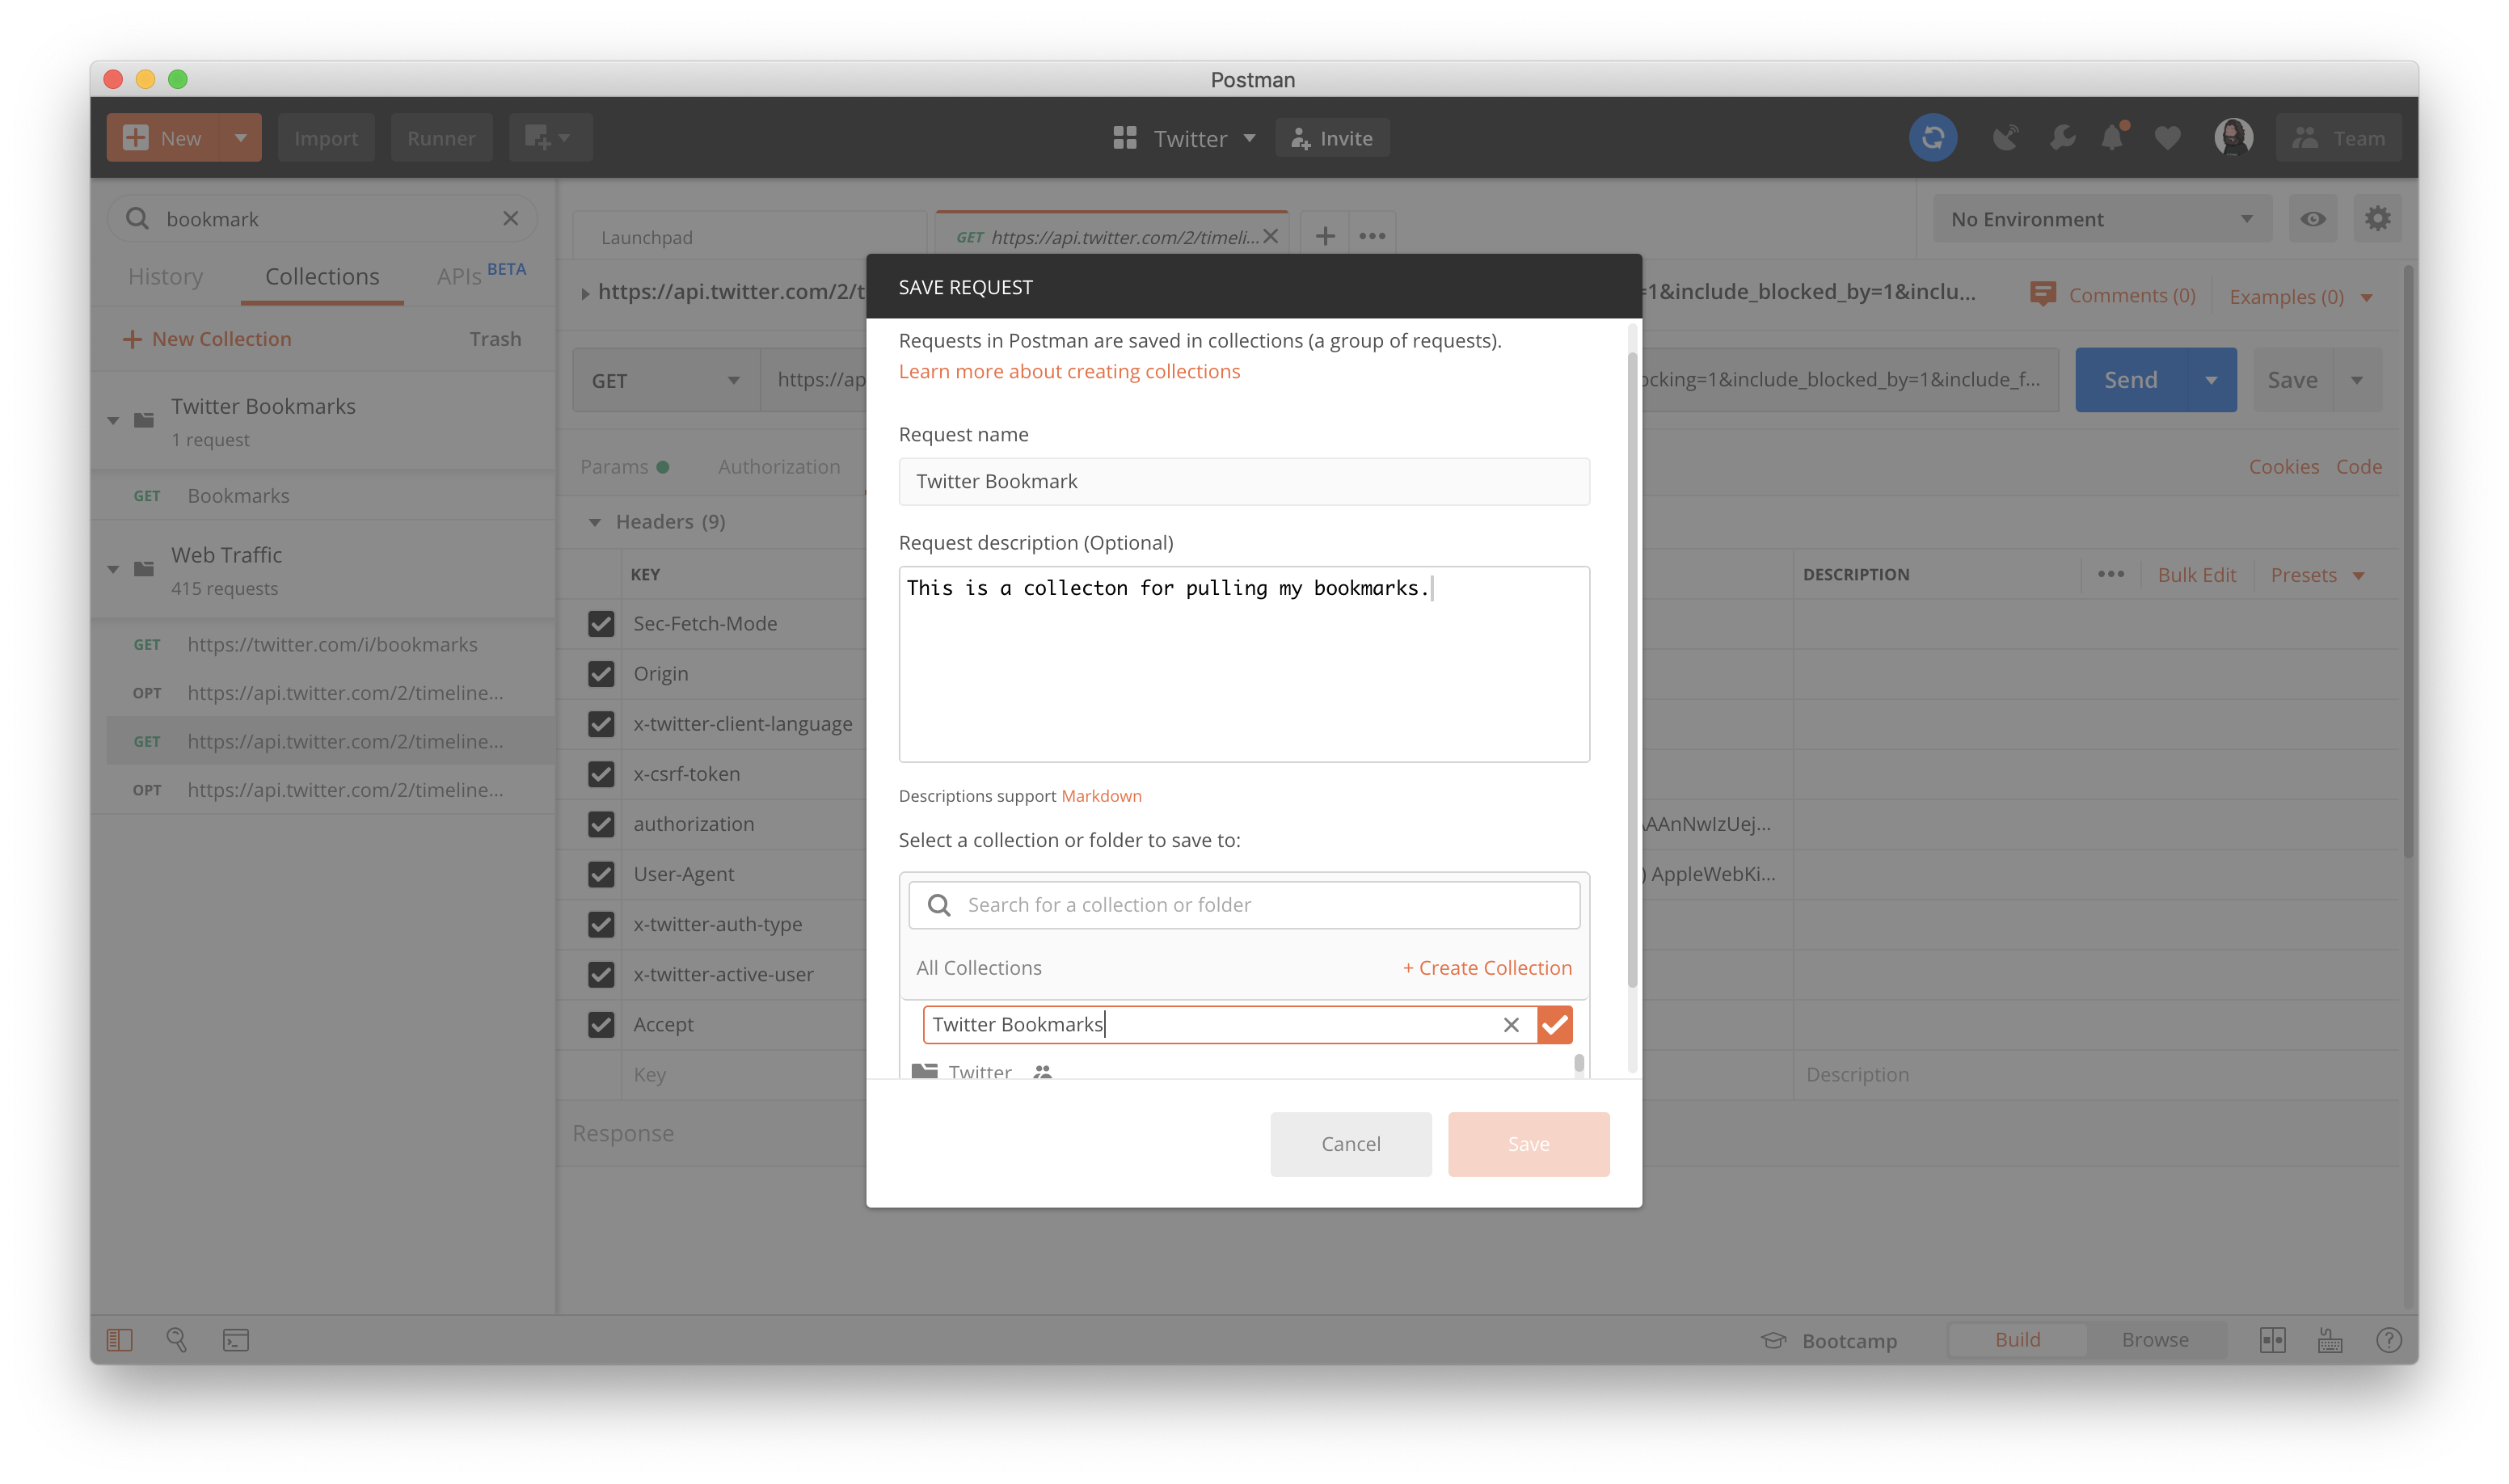This screenshot has width=2509, height=1484.
Task: Confirm new collection name with checkmark
Action: coord(1555,1024)
